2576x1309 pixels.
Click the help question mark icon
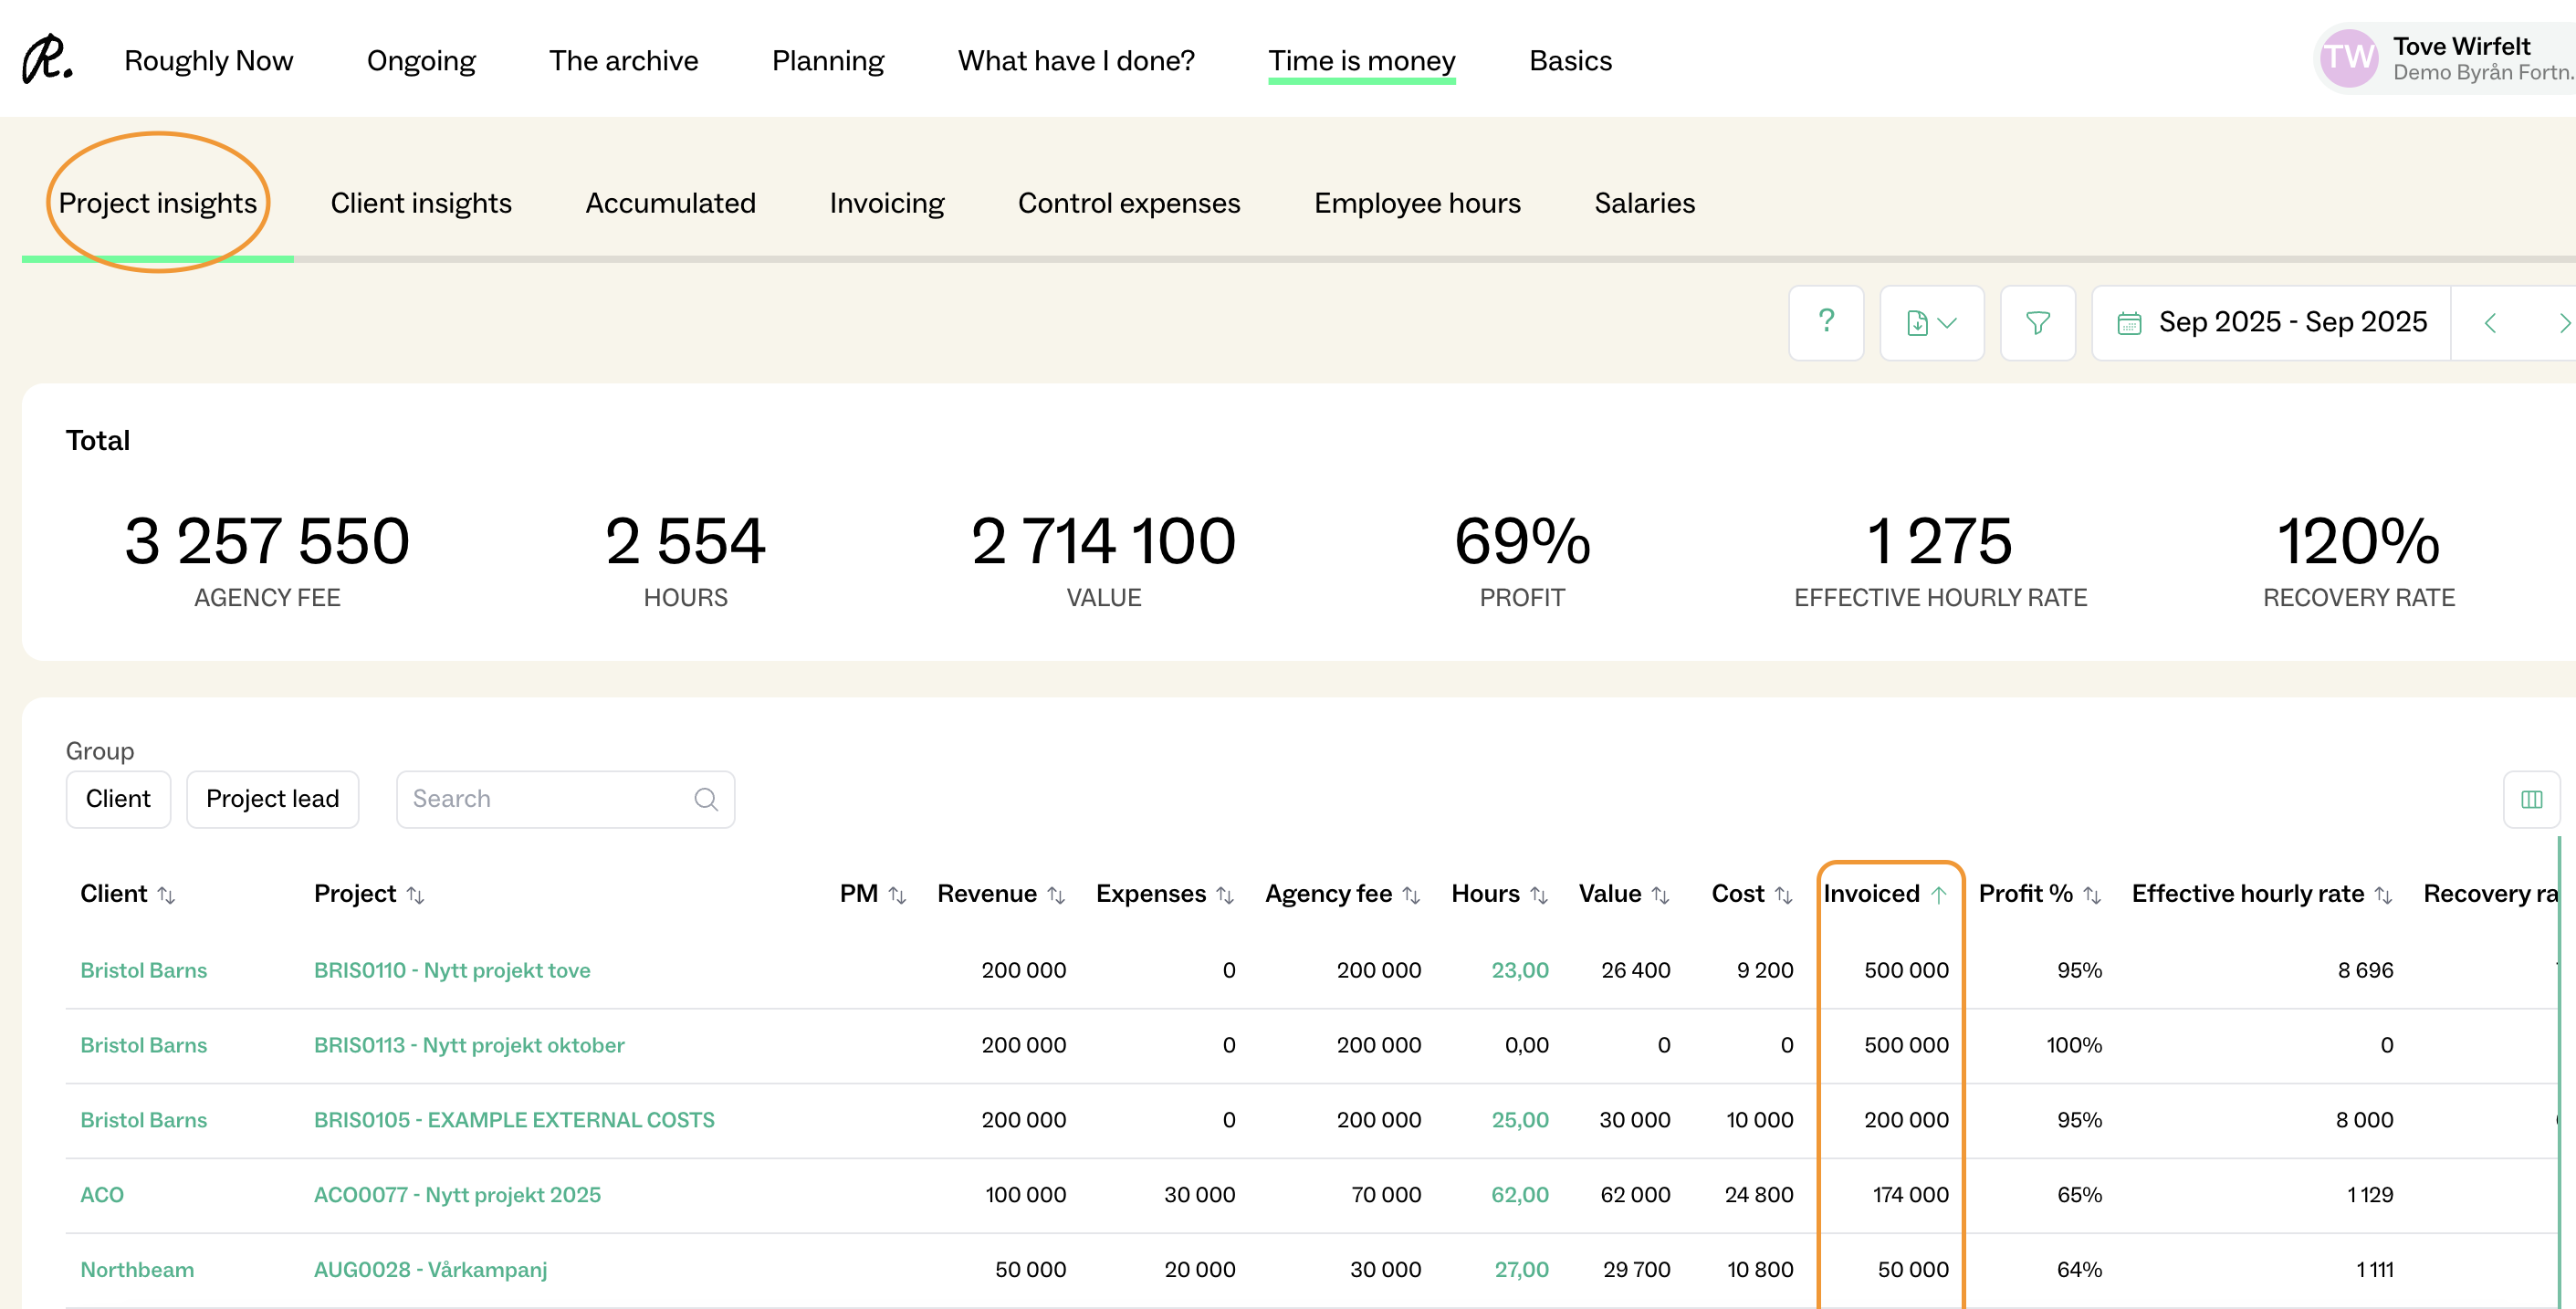coord(1825,322)
